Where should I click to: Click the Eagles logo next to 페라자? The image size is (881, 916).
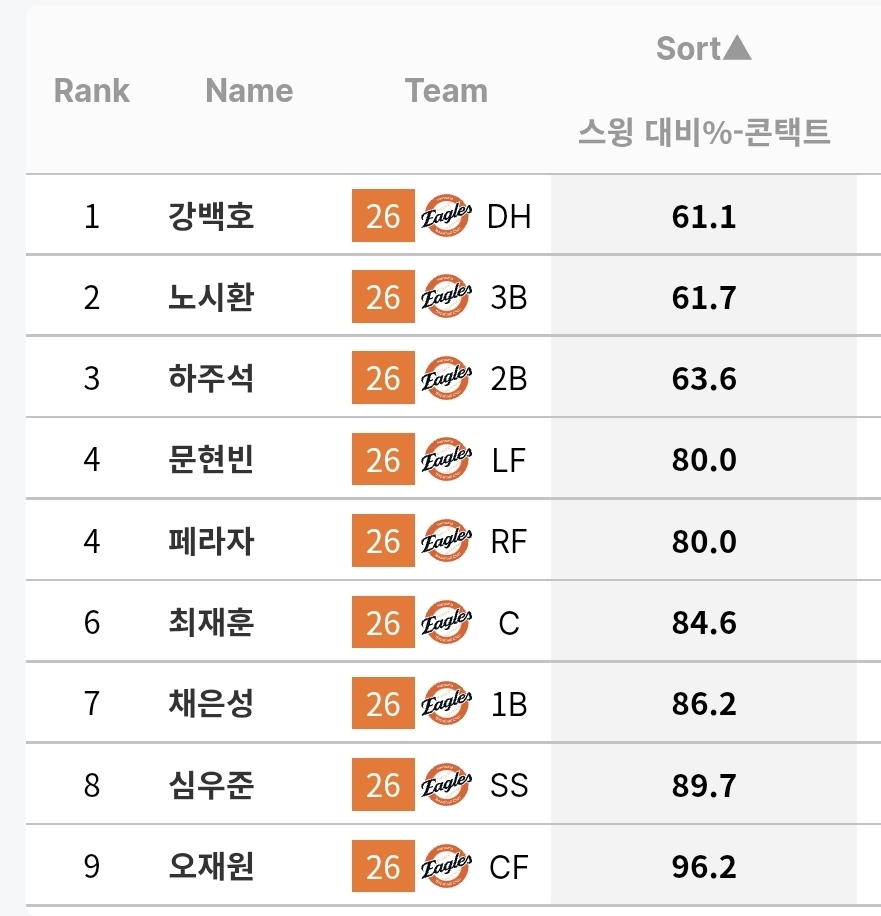[x=446, y=542]
